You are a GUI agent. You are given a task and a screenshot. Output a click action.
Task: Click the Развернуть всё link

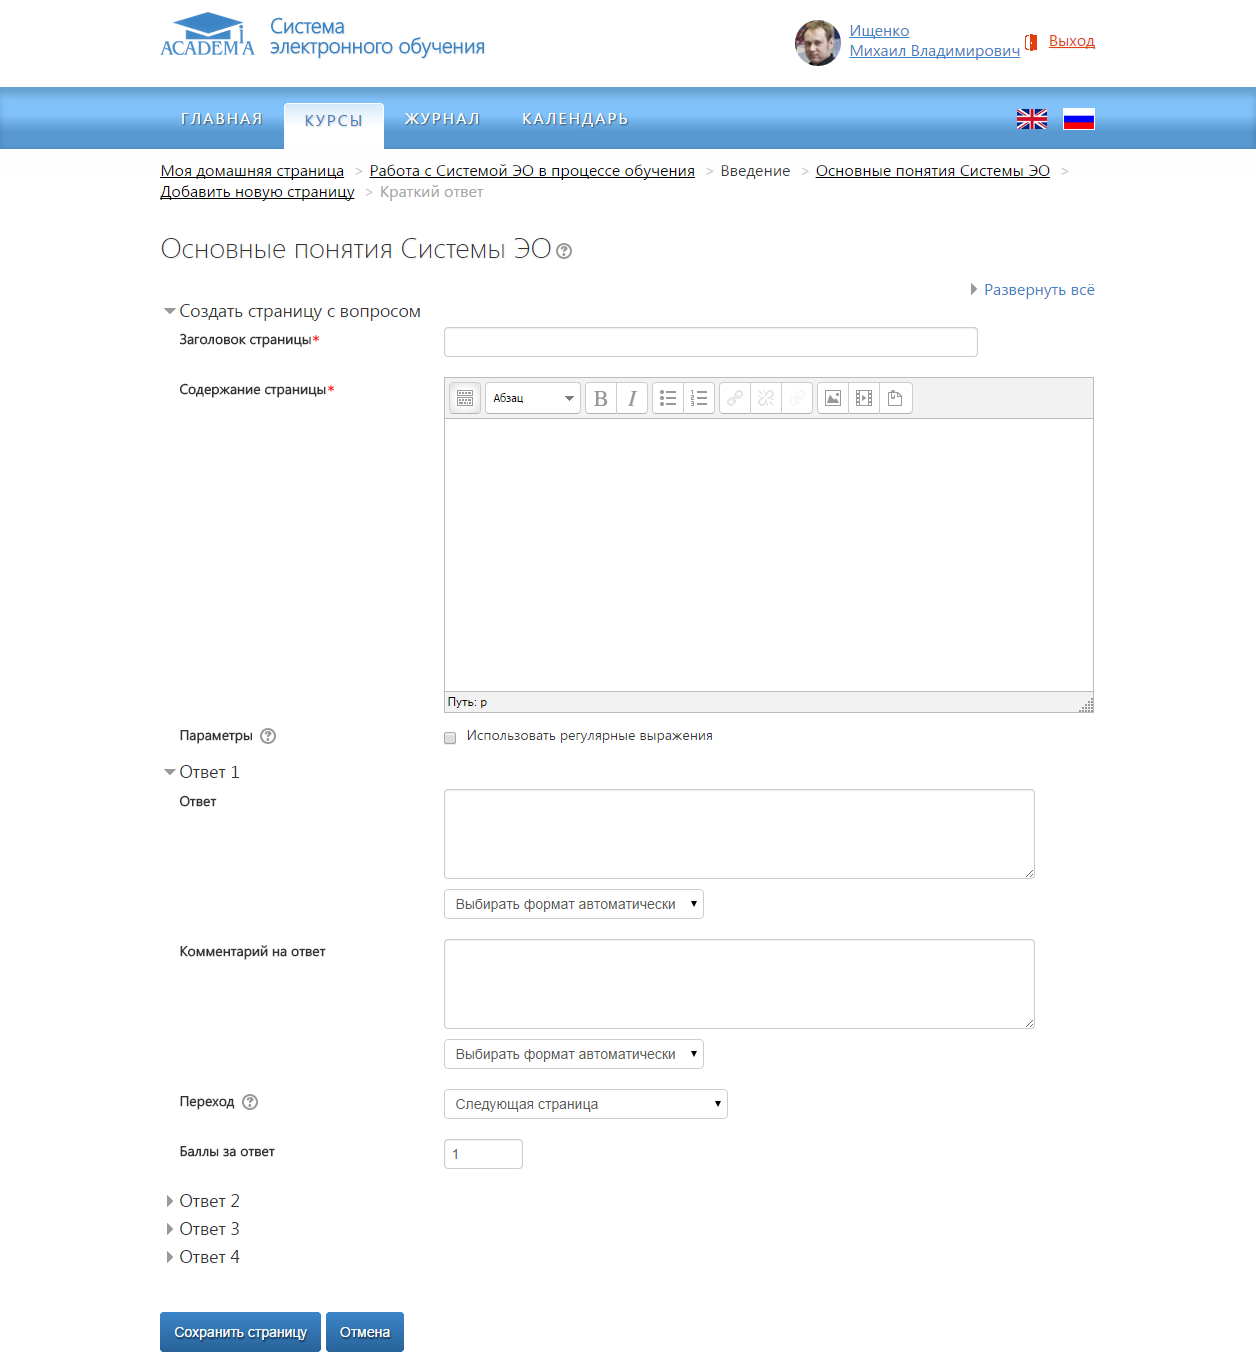click(x=1038, y=290)
